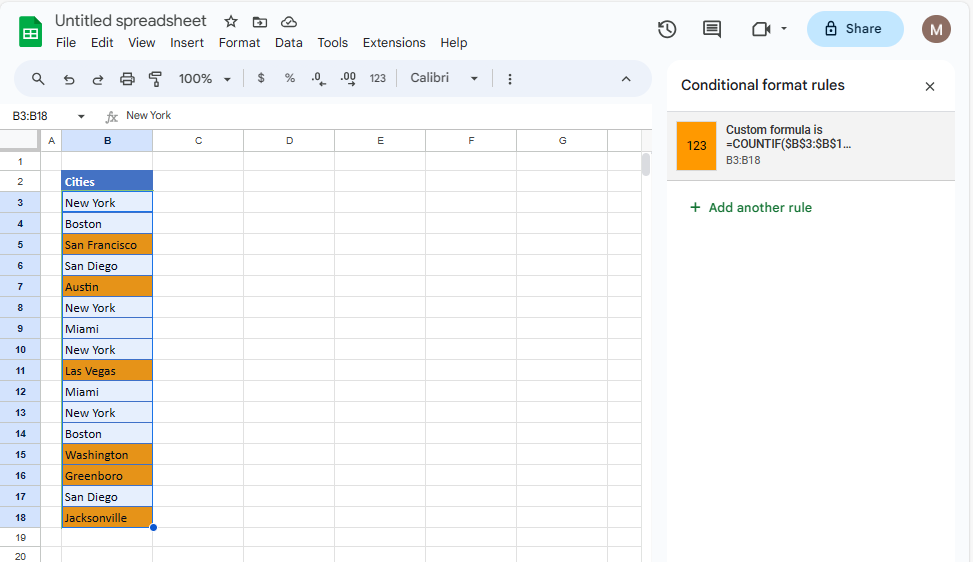The height and width of the screenshot is (562, 973).
Task: Expand the Calibri font dropdown
Action: coord(444,78)
